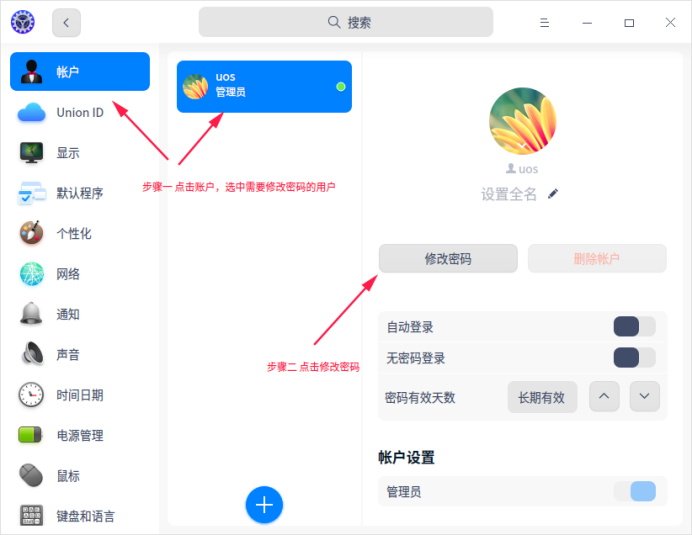Open the Union ID settings section
This screenshot has width=692, height=535.
tap(80, 113)
